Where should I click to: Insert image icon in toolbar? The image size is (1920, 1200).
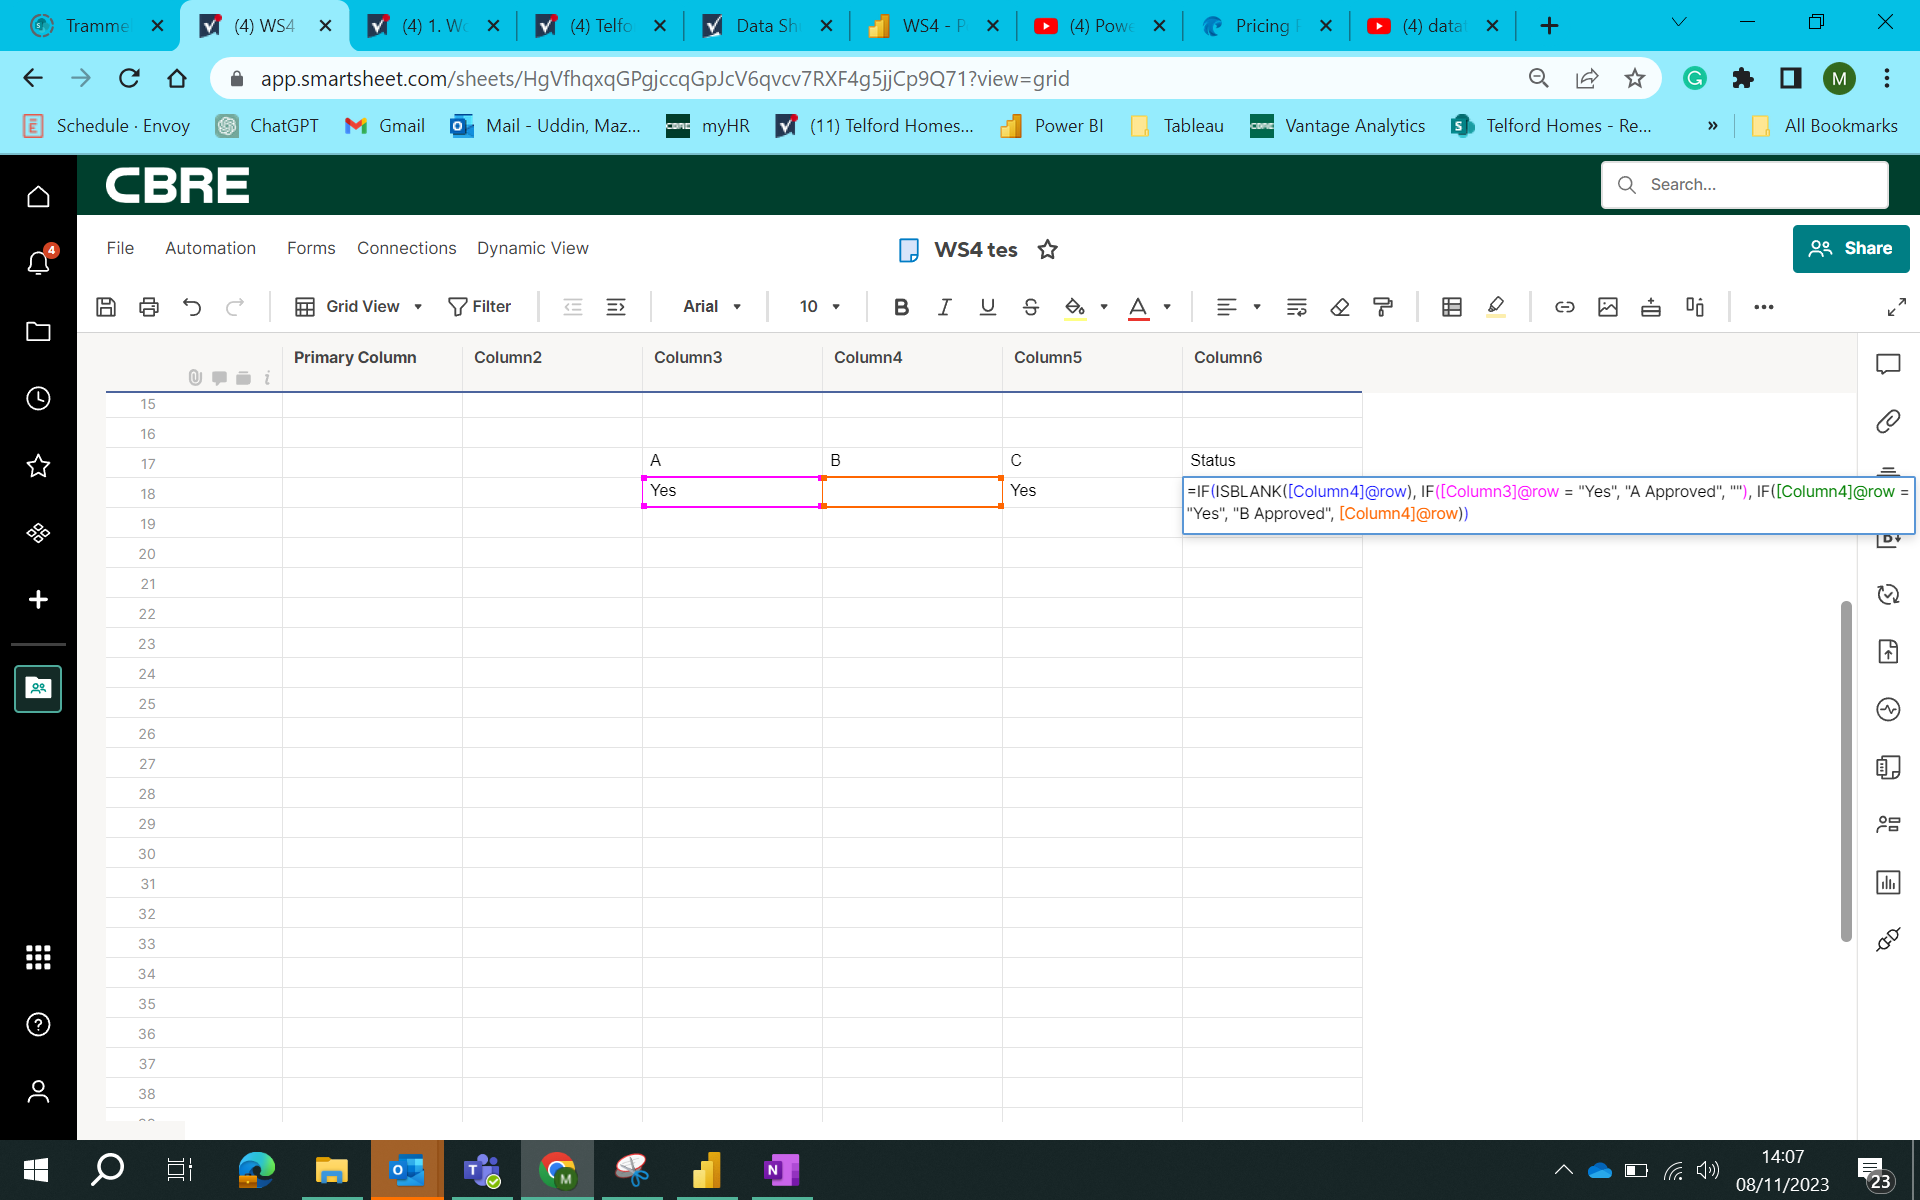(1608, 307)
